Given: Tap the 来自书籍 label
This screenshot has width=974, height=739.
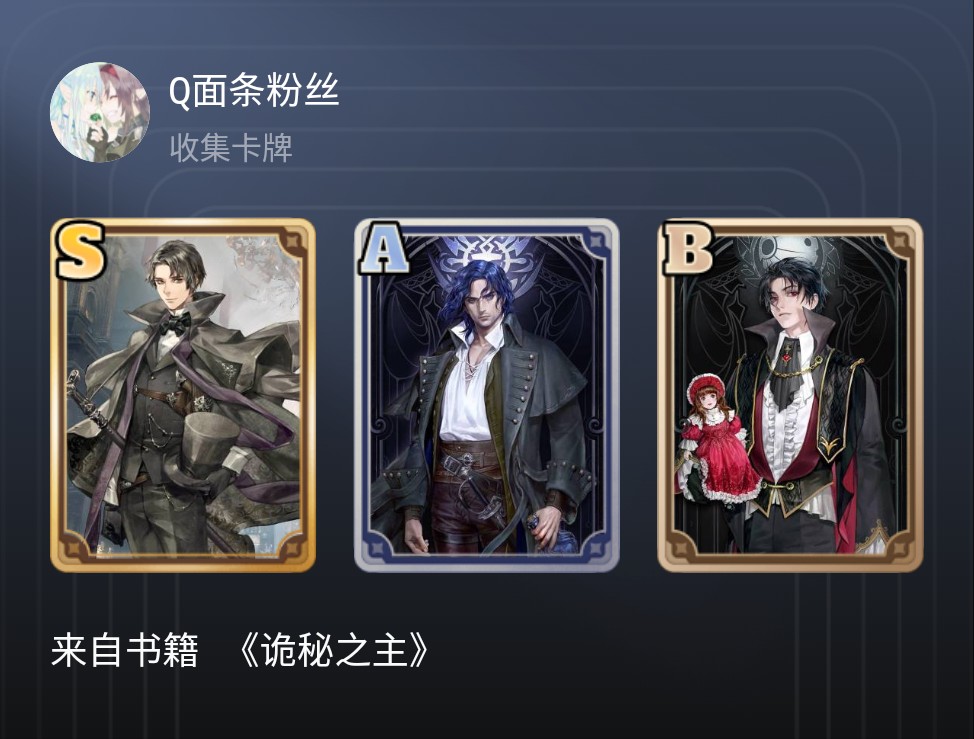Looking at the screenshot, I should click(124, 651).
